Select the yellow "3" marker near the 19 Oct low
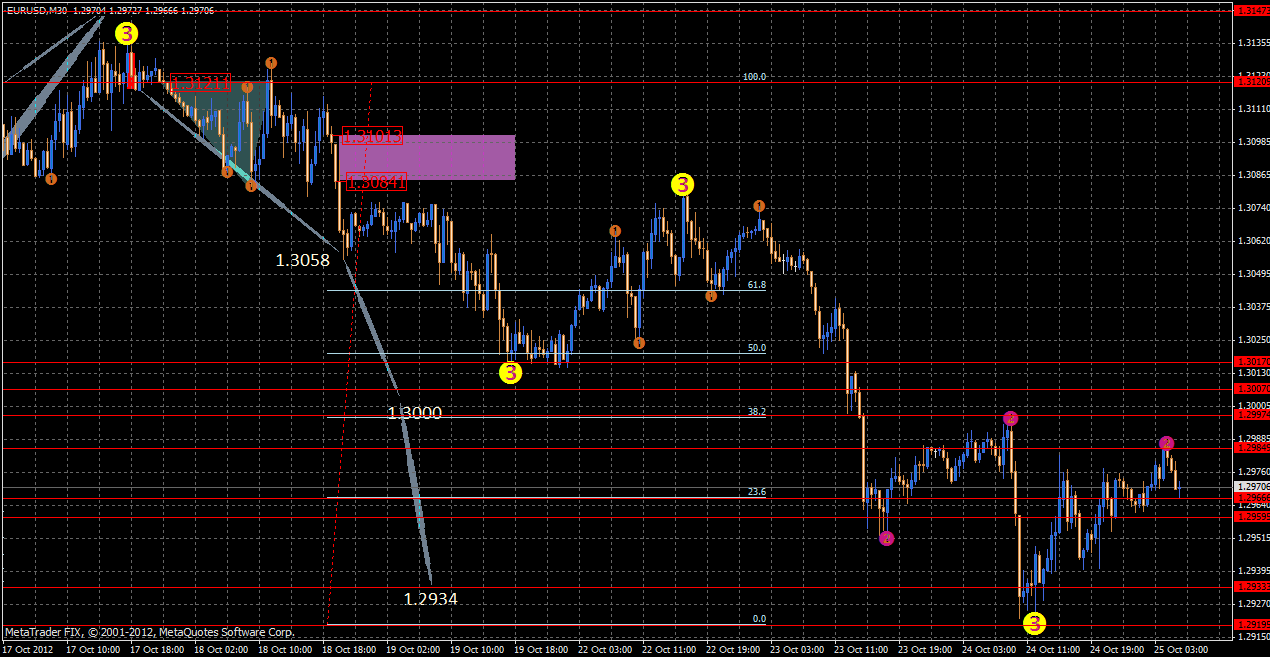The width and height of the screenshot is (1270, 657). click(511, 372)
